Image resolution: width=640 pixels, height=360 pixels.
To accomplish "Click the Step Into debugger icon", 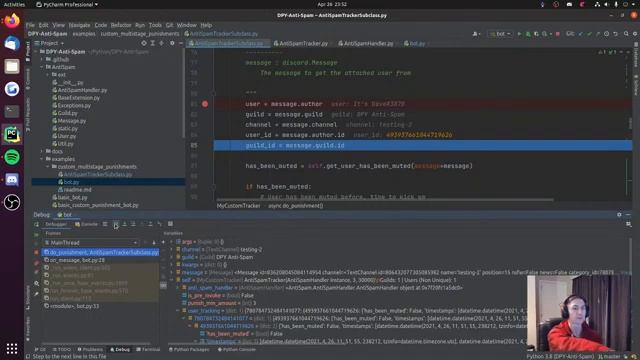I will [x=124, y=224].
